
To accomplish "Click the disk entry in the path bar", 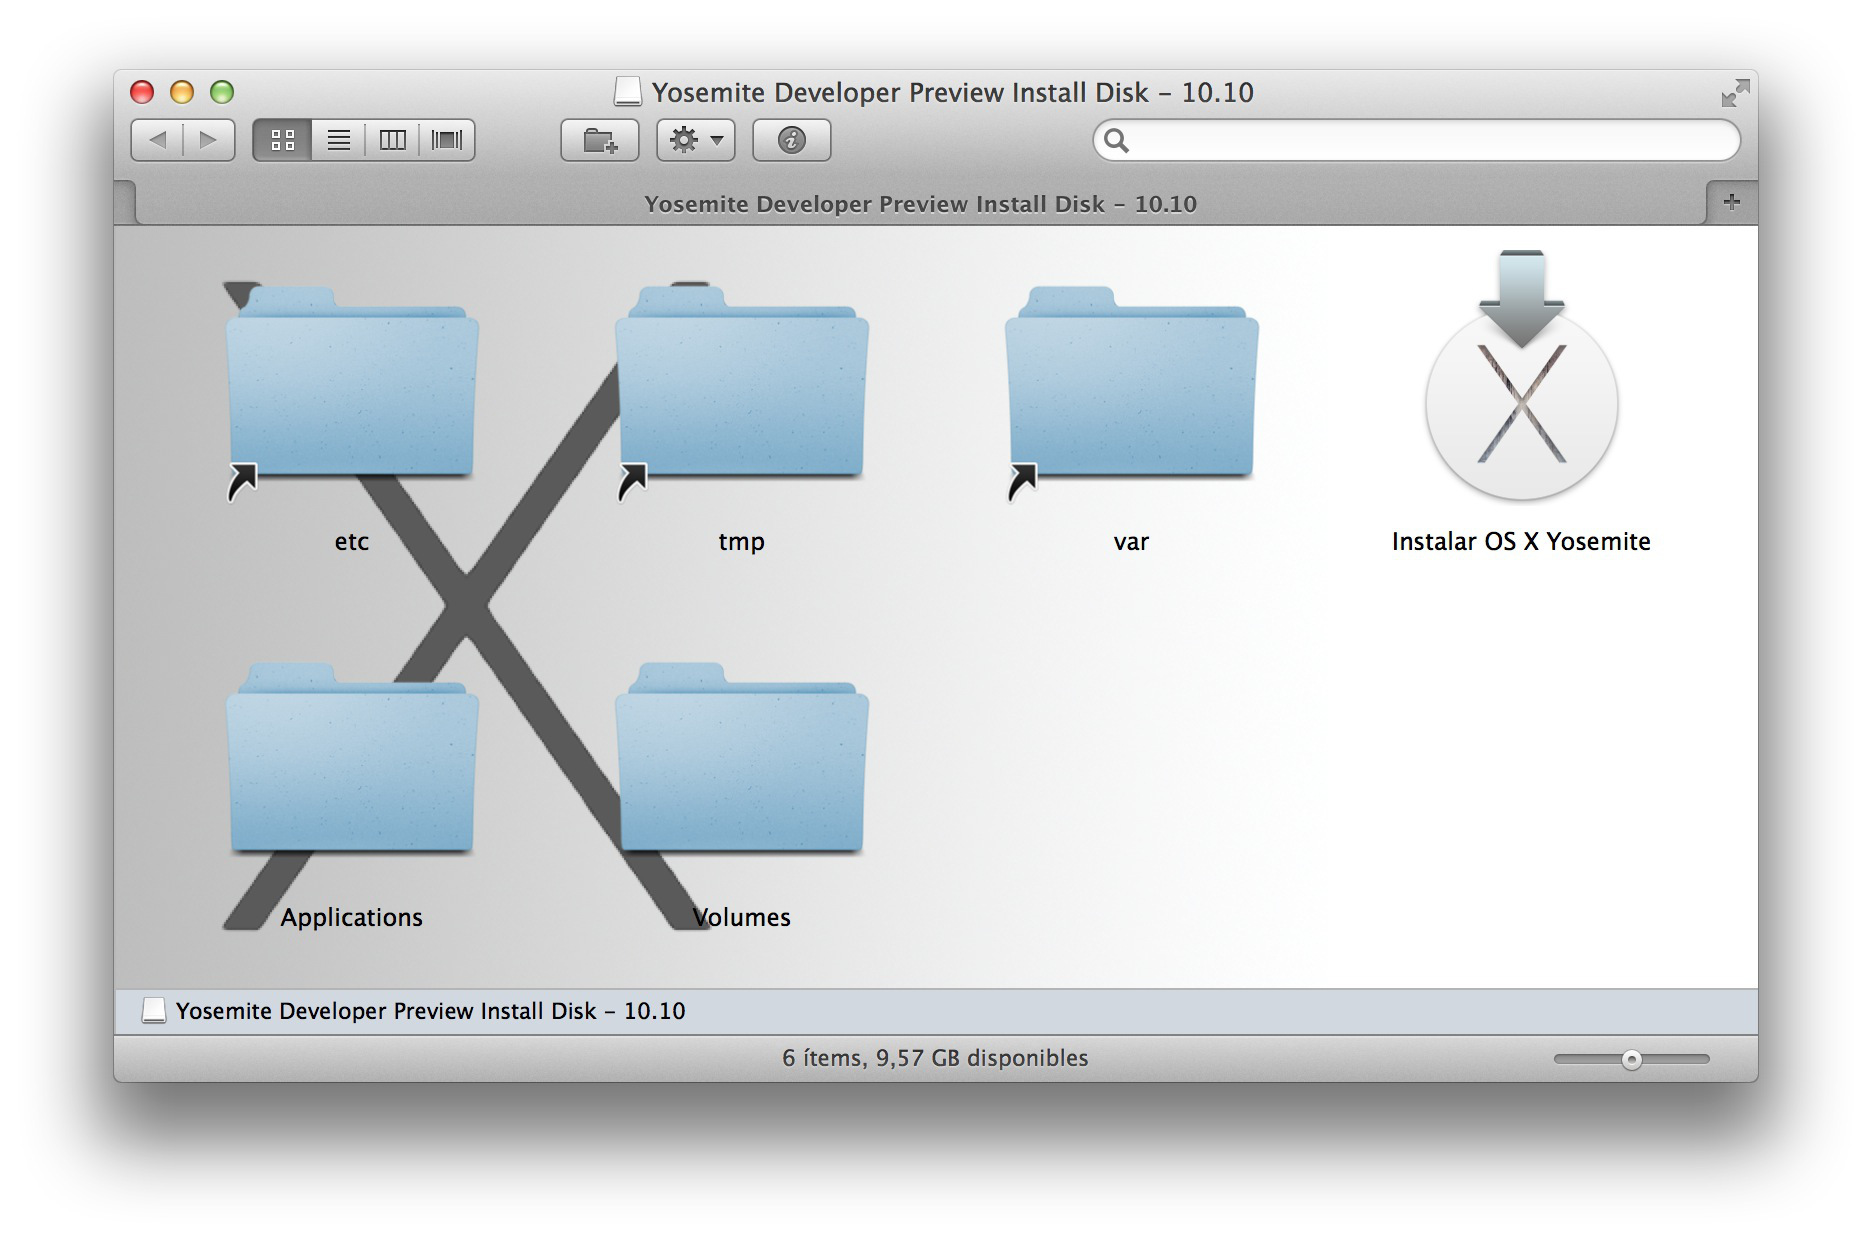I will point(414,1011).
